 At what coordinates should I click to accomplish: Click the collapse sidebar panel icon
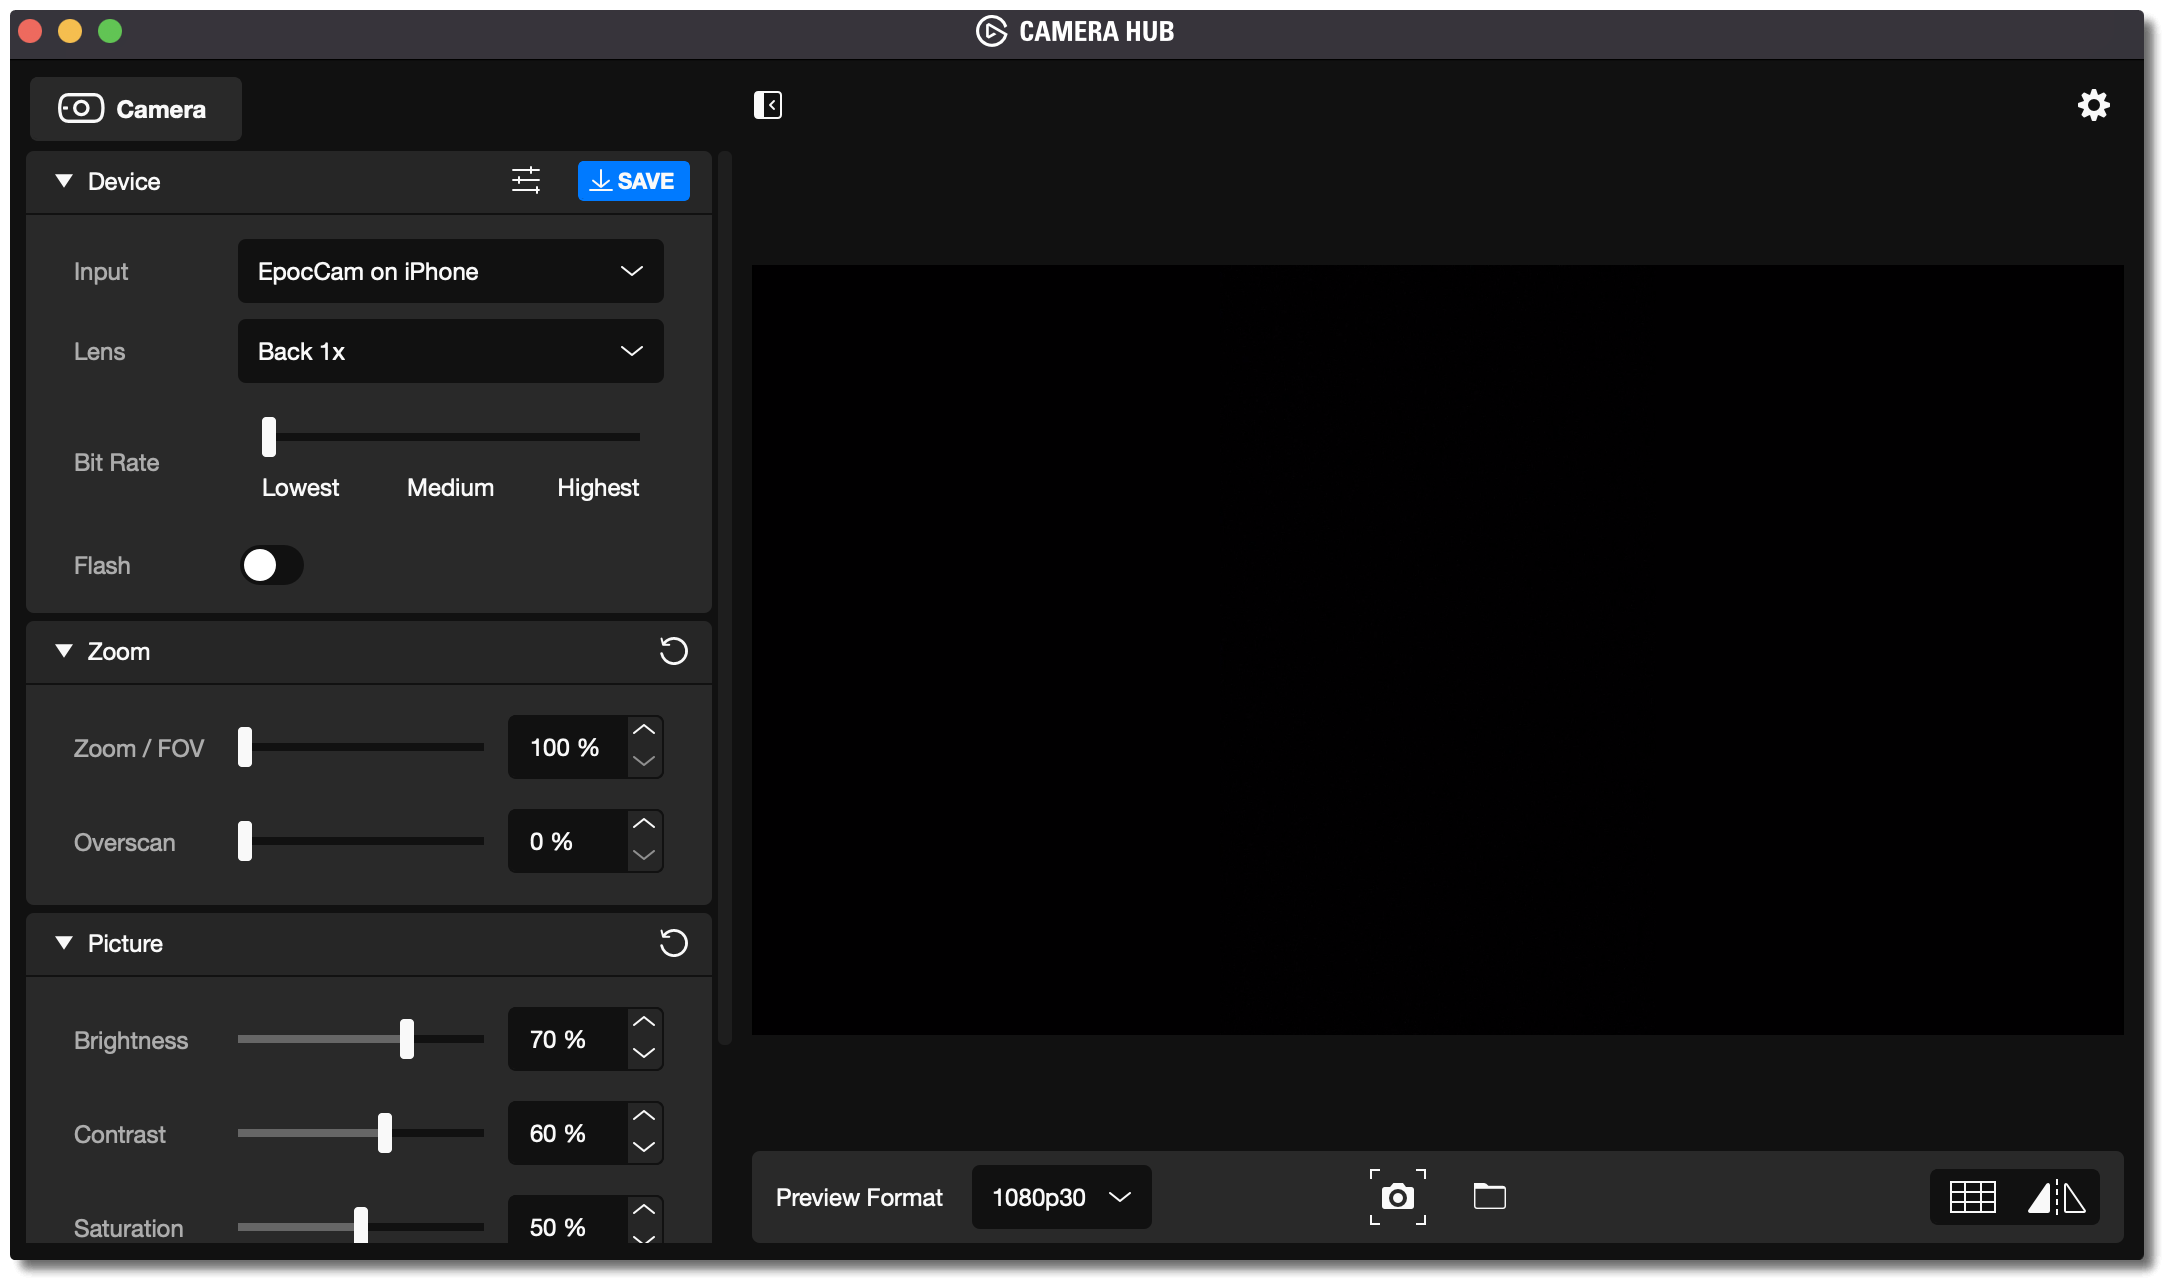tap(767, 105)
